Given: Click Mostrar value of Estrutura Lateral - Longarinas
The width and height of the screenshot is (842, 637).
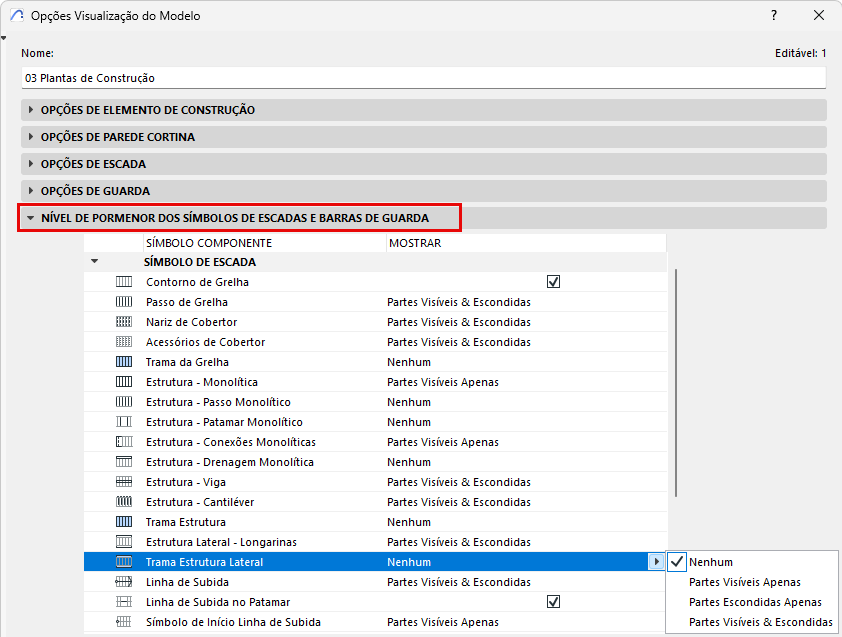Looking at the screenshot, I should pyautogui.click(x=459, y=542).
